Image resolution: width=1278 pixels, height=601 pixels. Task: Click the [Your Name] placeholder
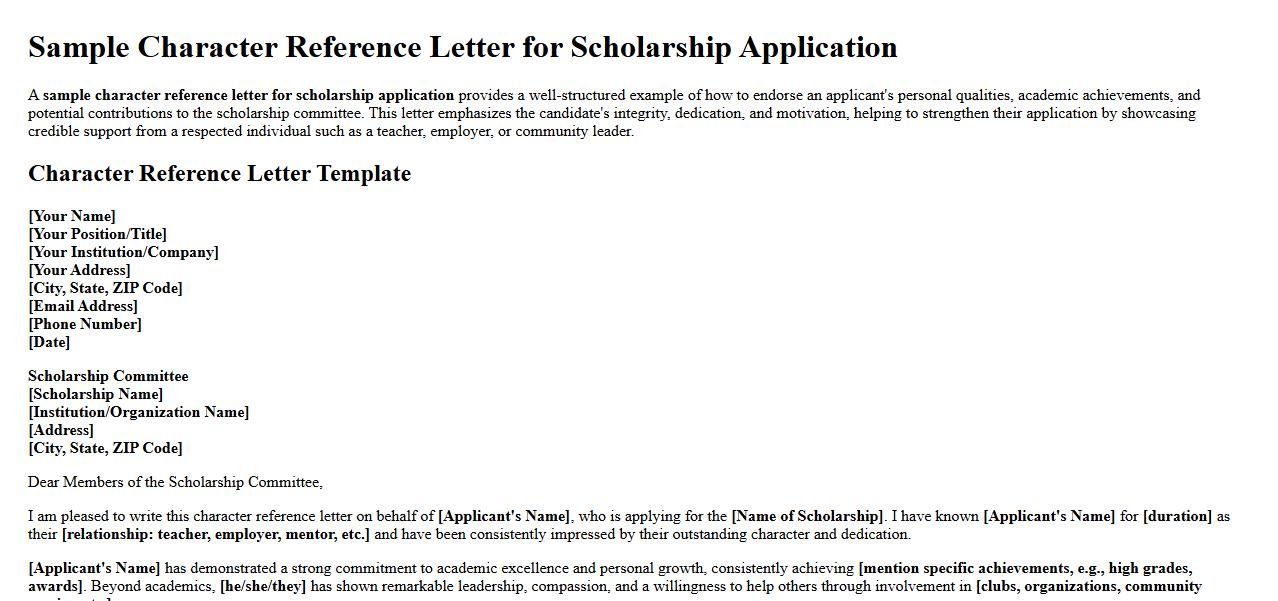tap(72, 216)
